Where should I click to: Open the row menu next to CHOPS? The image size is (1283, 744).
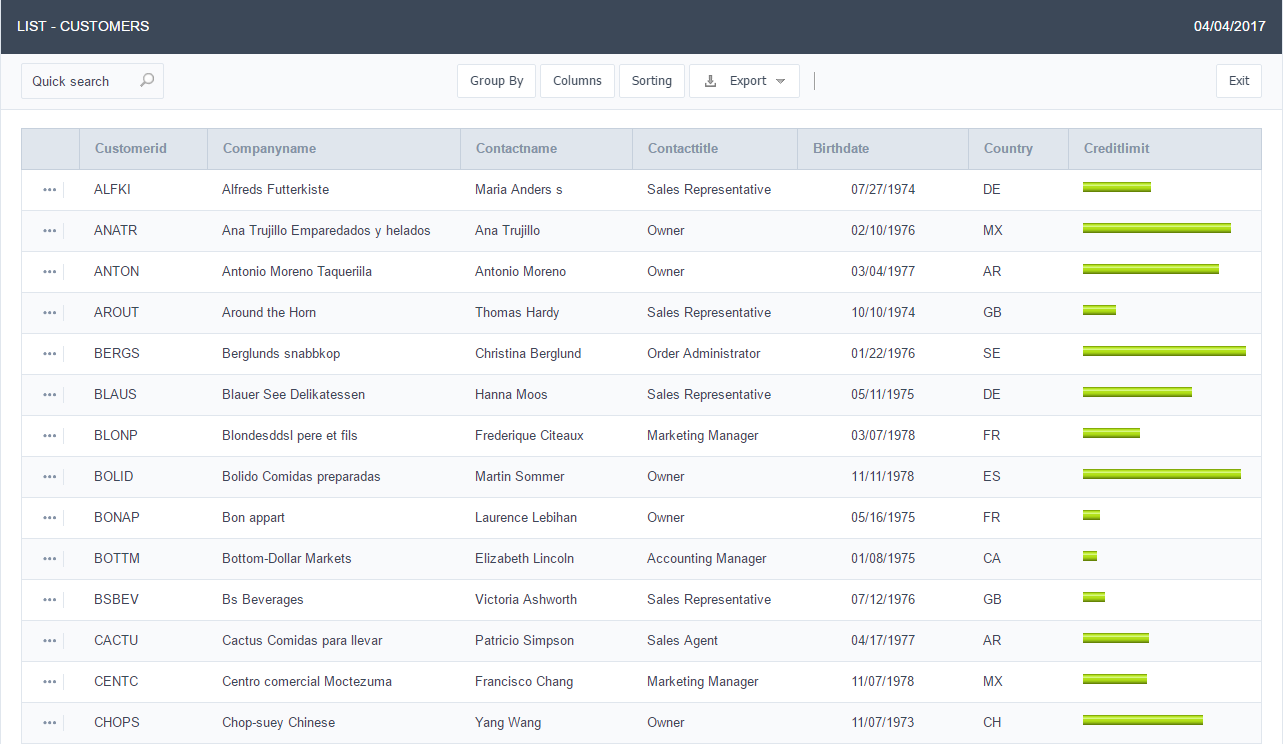click(50, 723)
